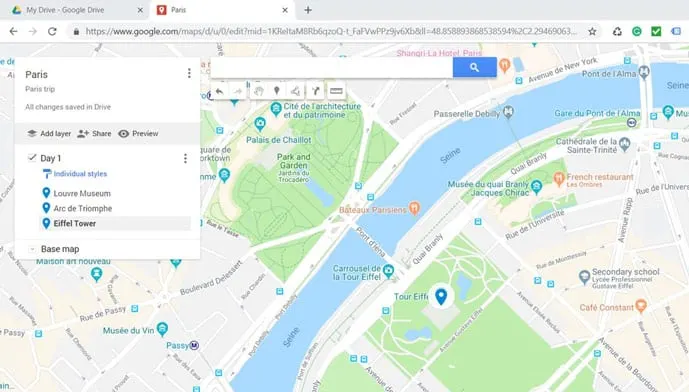Click the Grammarly extension icon

(x=637, y=31)
